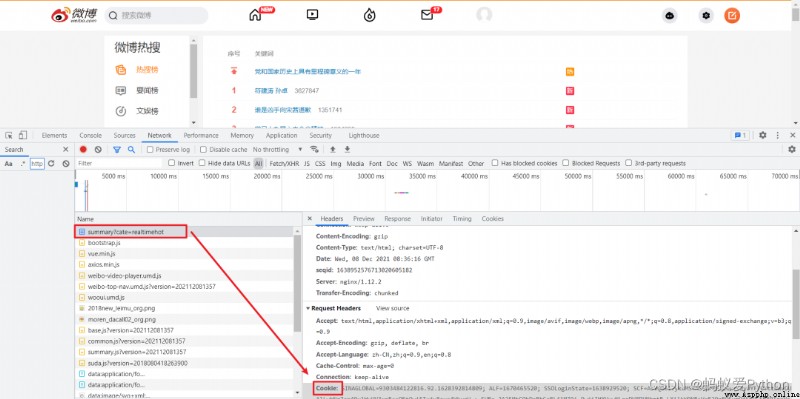Viewport: 800px width, 399px height.
Task: Open DevTools settings gear
Action: 762,135
